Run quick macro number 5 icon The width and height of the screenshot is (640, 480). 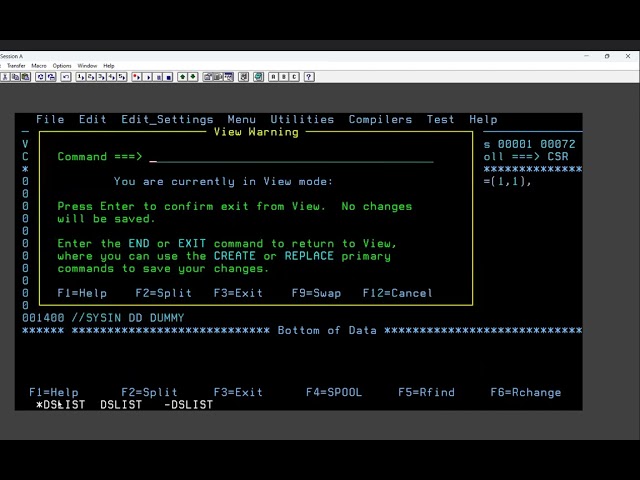tap(122, 77)
